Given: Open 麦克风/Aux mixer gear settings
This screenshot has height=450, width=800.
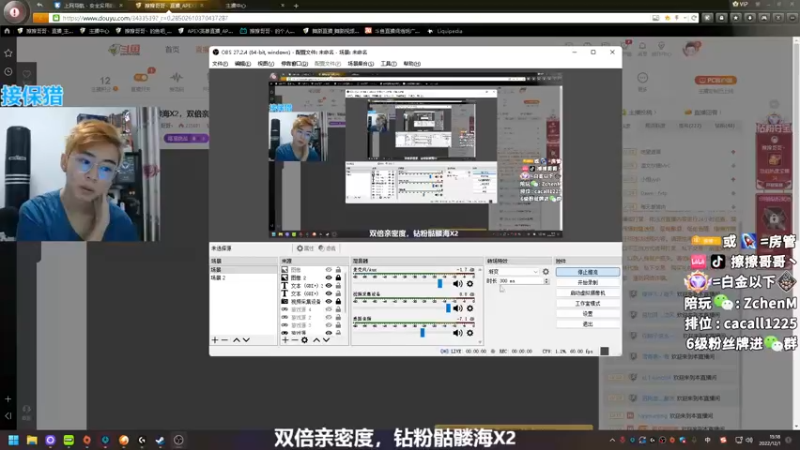Looking at the screenshot, I should pyautogui.click(x=470, y=284).
